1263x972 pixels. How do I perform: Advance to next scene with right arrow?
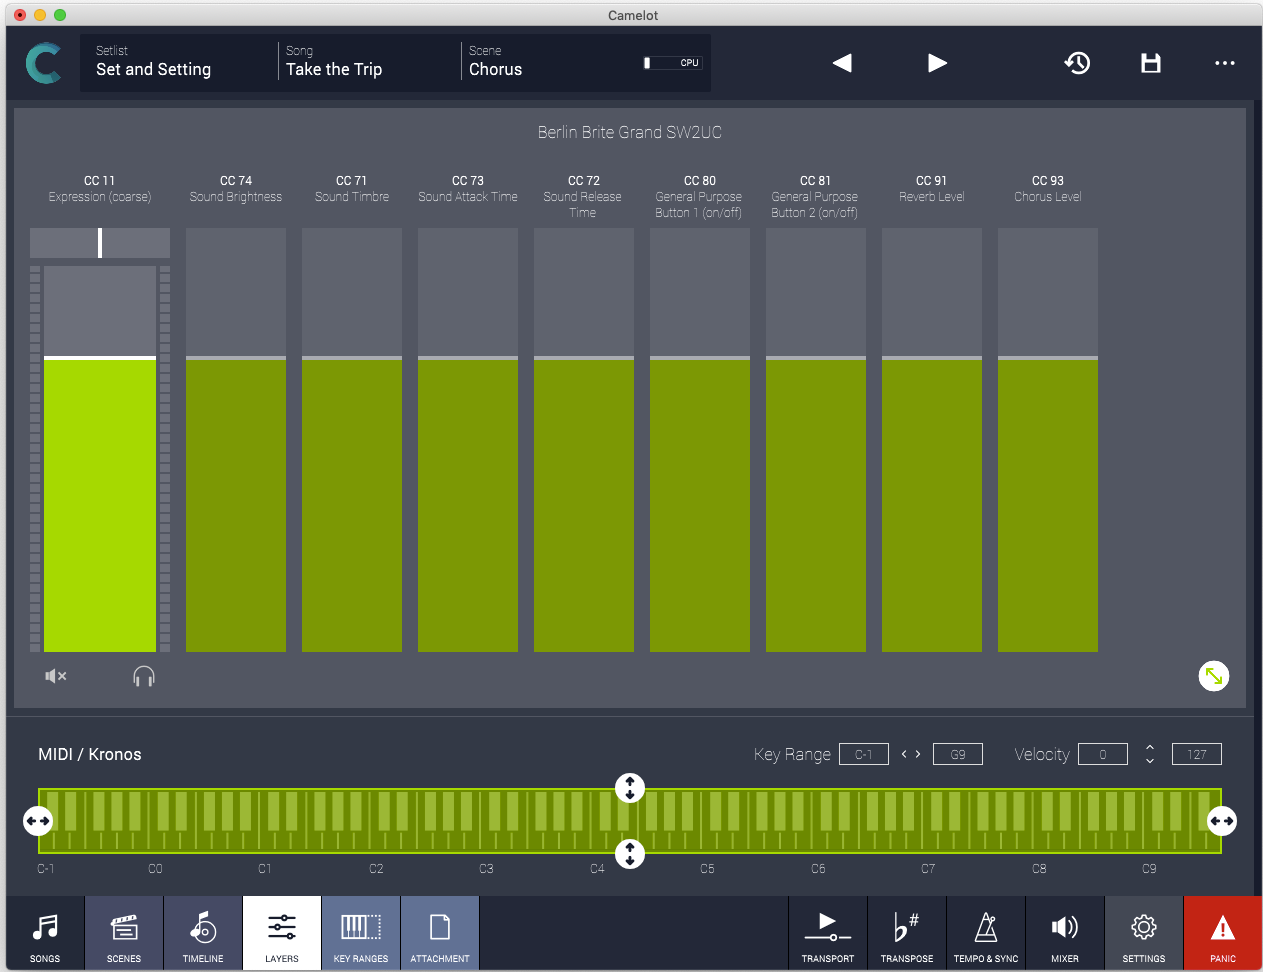click(x=937, y=63)
